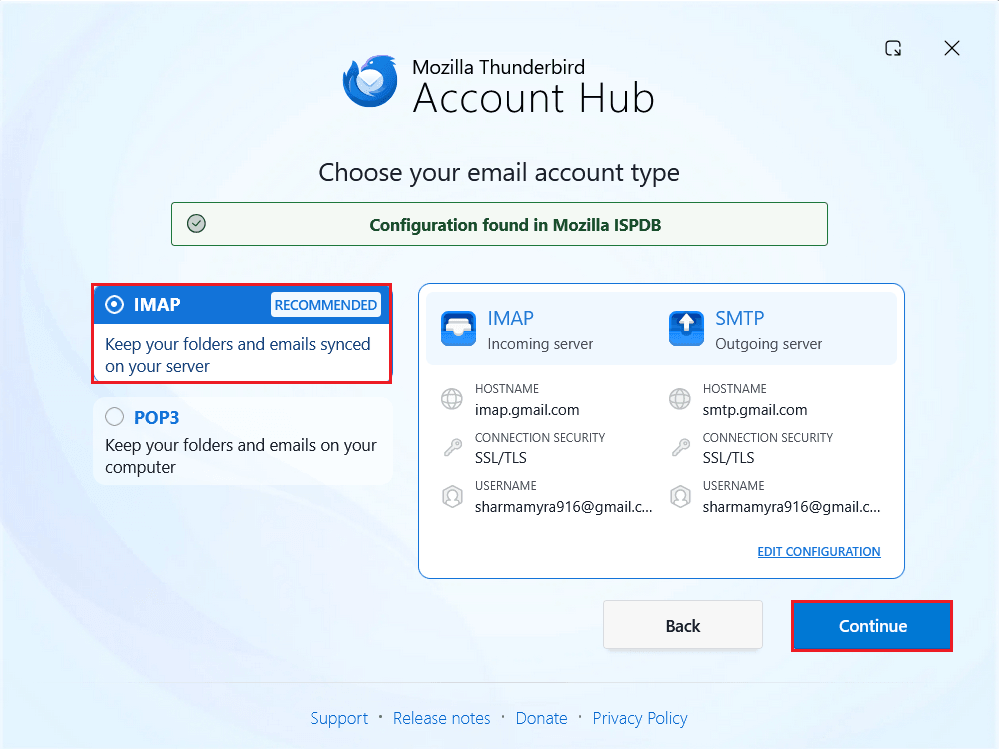Click the SMTP outgoing server upload icon

(686, 329)
